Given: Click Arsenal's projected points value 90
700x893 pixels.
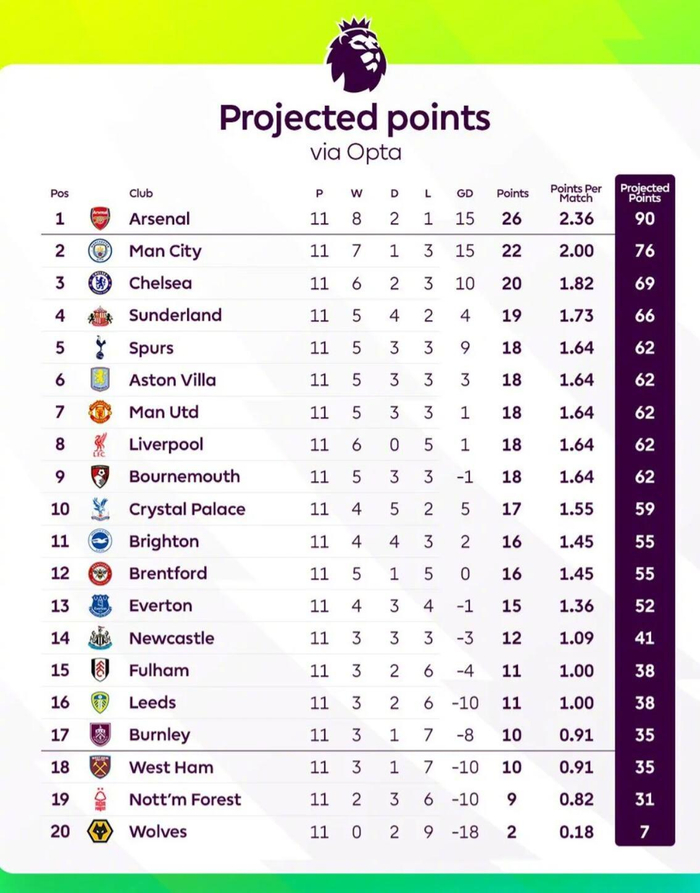Looking at the screenshot, I should click(x=645, y=219).
